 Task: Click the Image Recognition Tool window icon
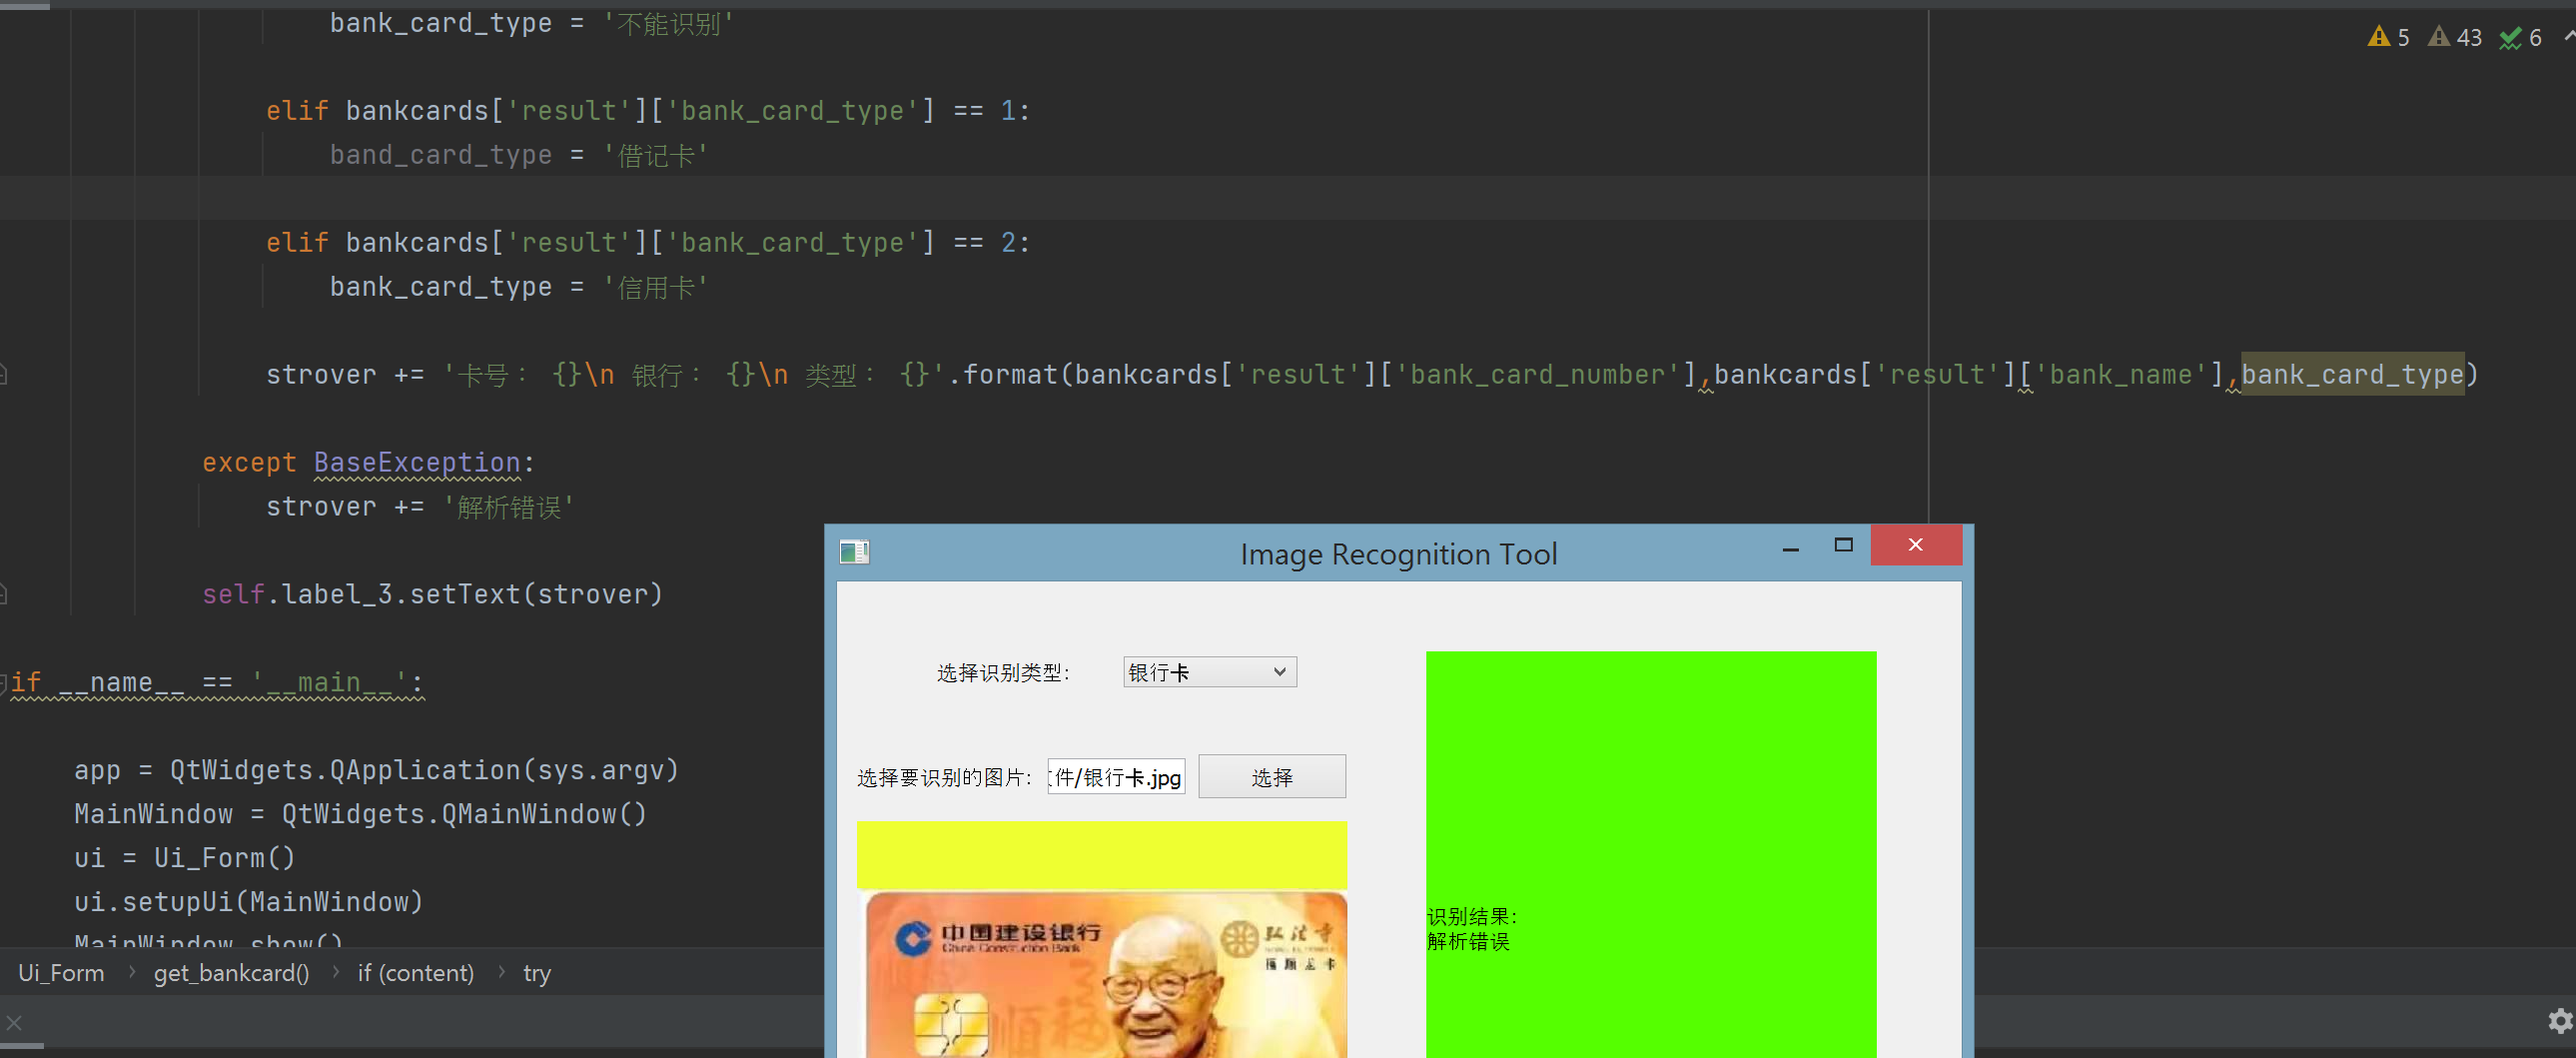[854, 552]
